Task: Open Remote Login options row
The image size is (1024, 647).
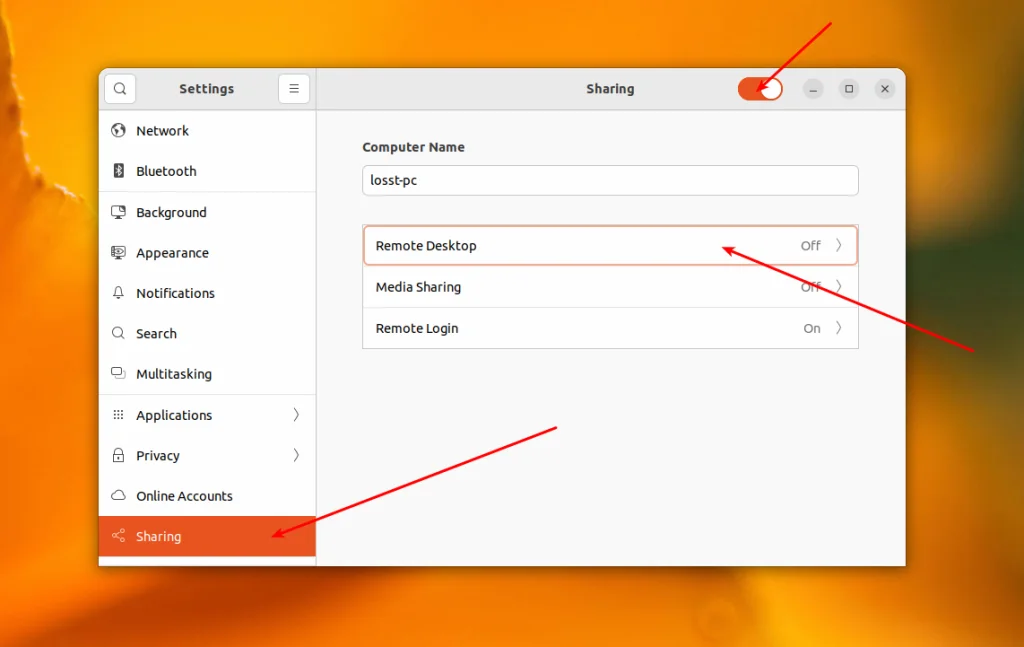Action: pos(610,328)
